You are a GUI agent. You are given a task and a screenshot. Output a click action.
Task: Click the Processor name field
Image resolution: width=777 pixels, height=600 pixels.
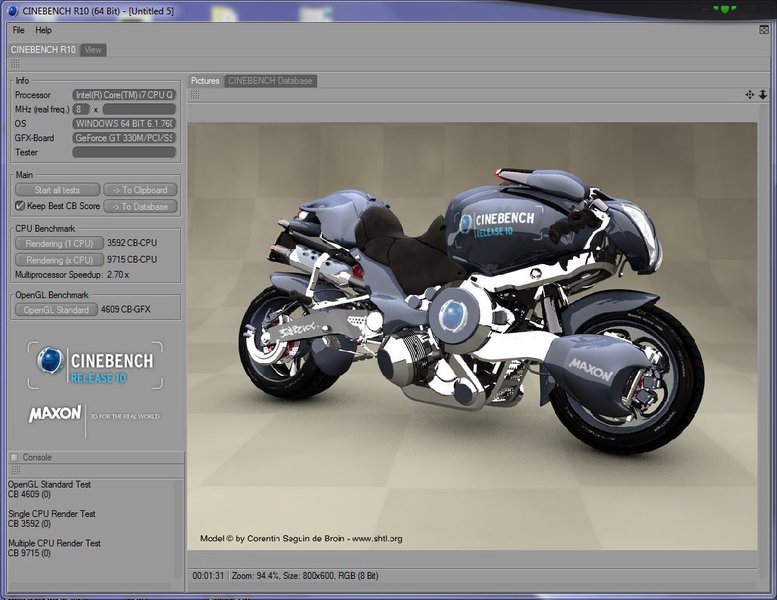(124, 95)
